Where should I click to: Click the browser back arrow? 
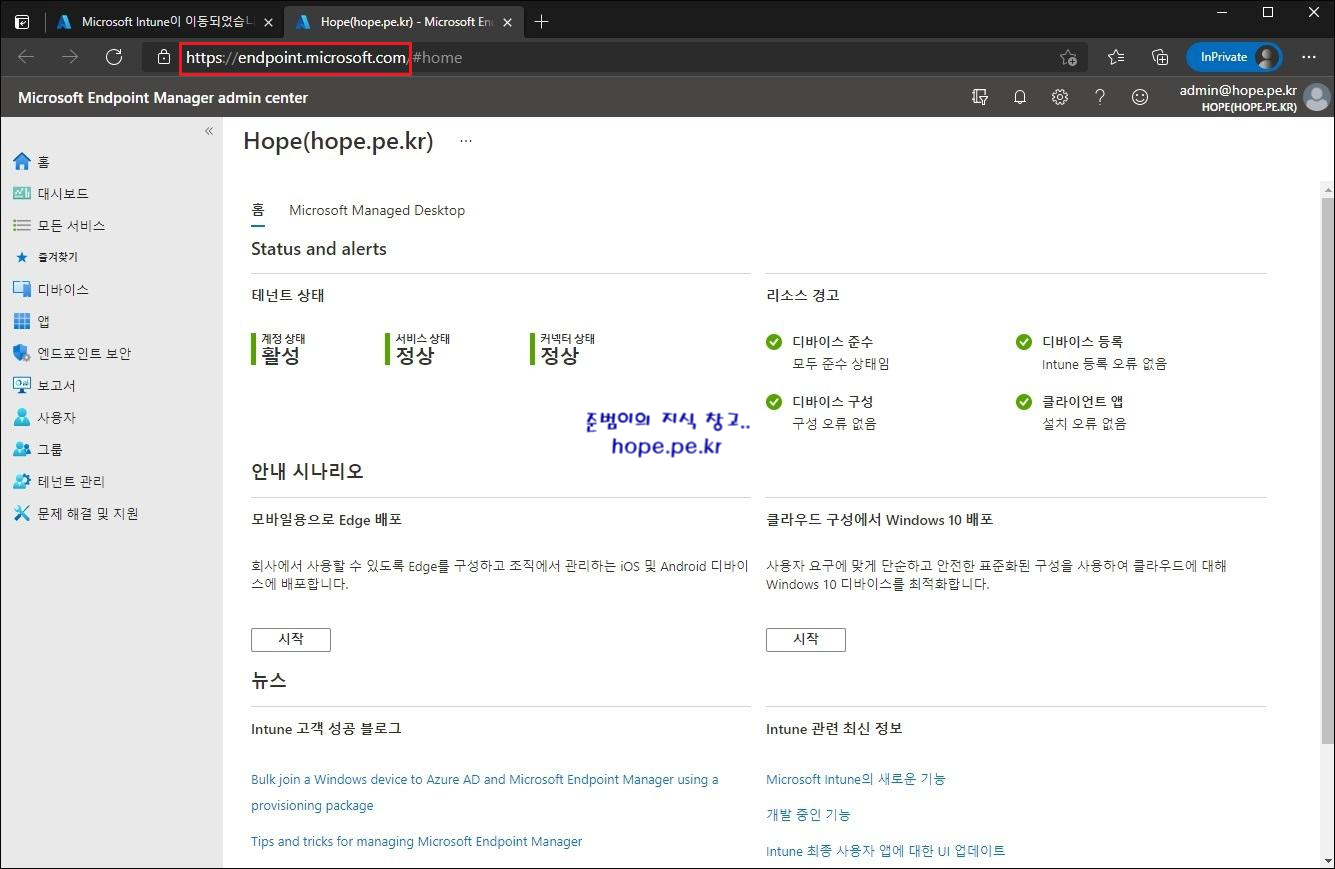[x=27, y=57]
